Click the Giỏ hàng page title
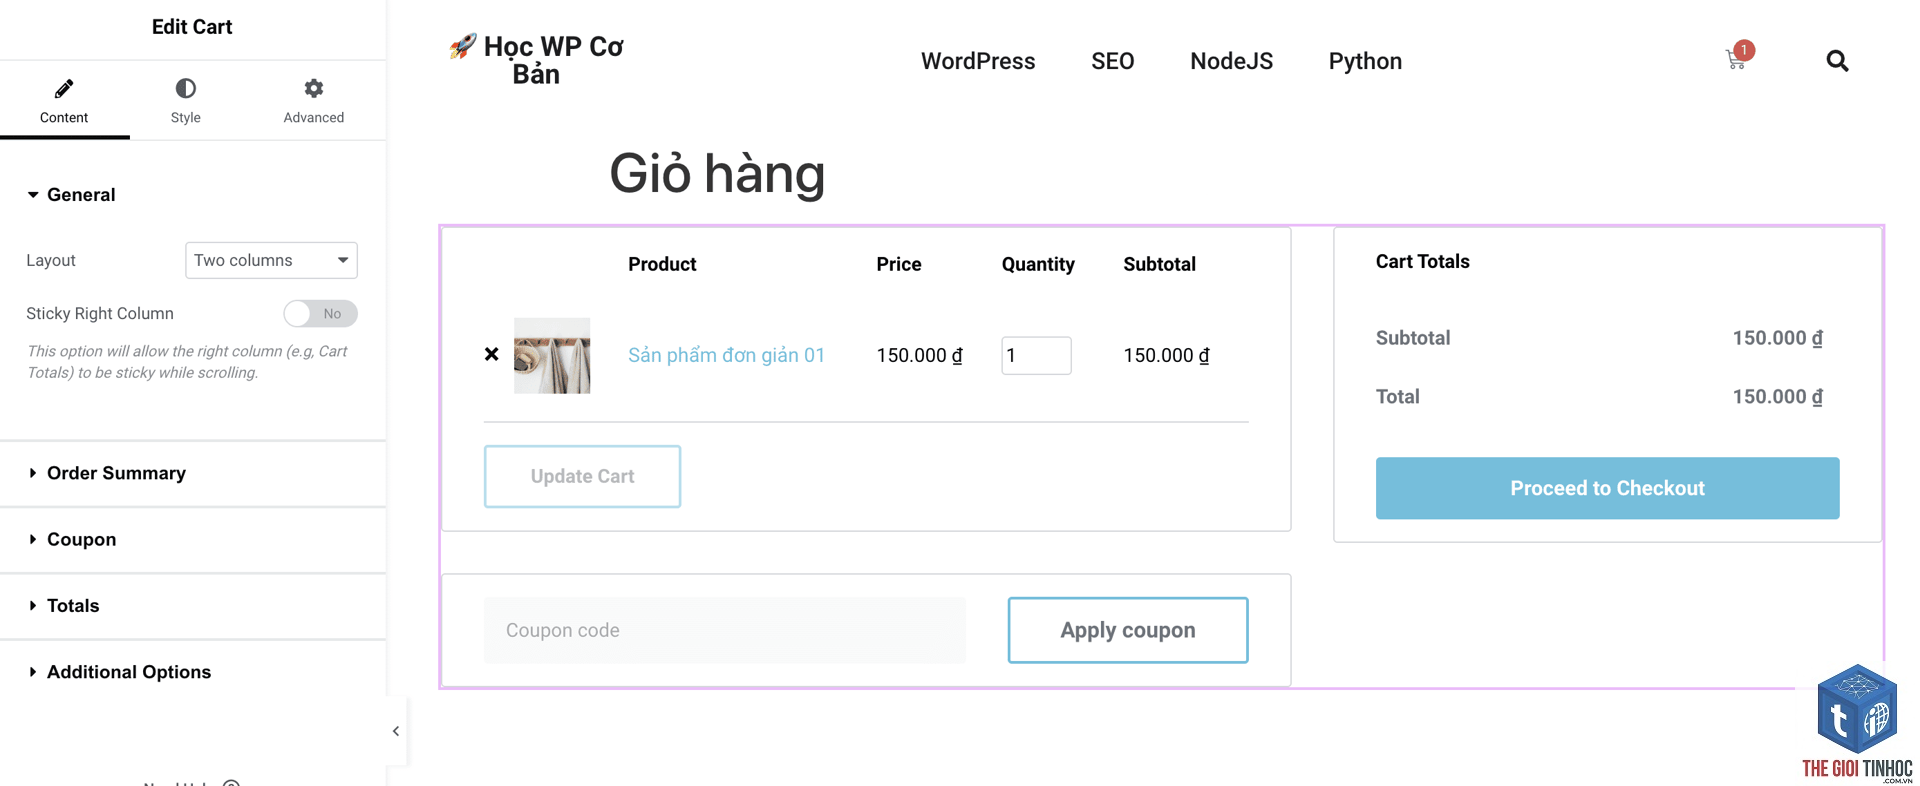The width and height of the screenshot is (1920, 786). 717,173
